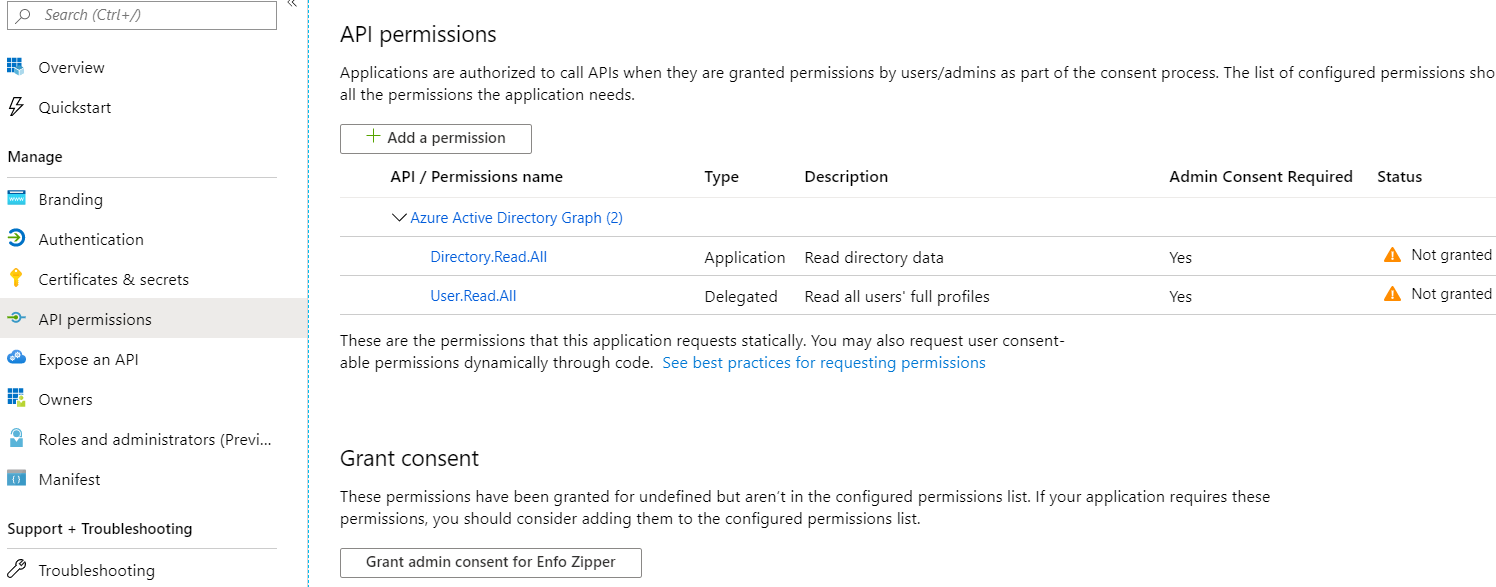Click the Overview grid icon
Image resolution: width=1496 pixels, height=587 pixels.
click(15, 67)
